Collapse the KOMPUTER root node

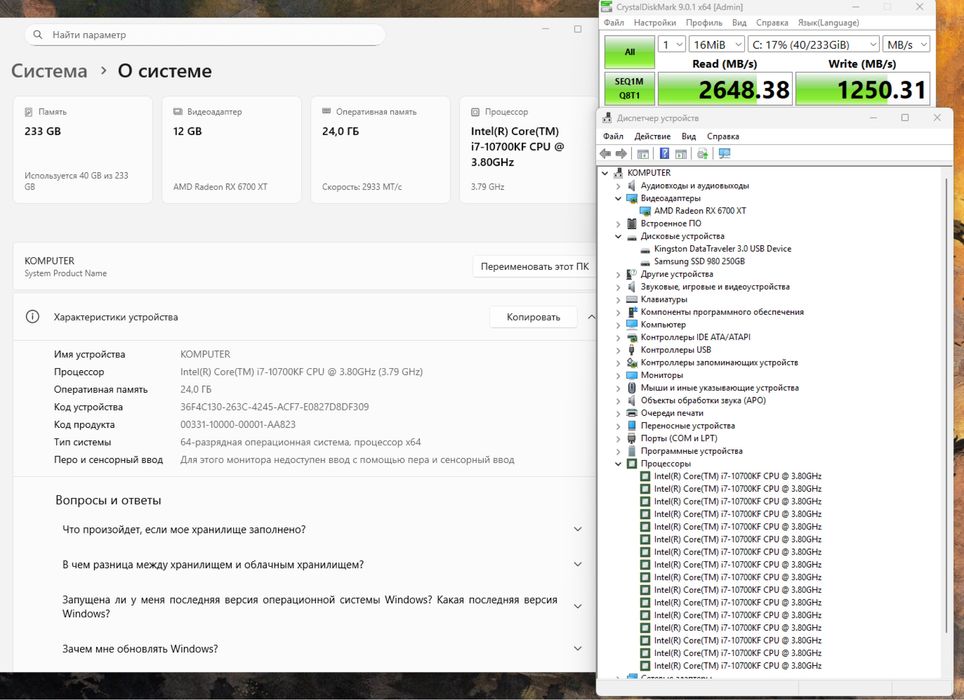click(x=605, y=173)
